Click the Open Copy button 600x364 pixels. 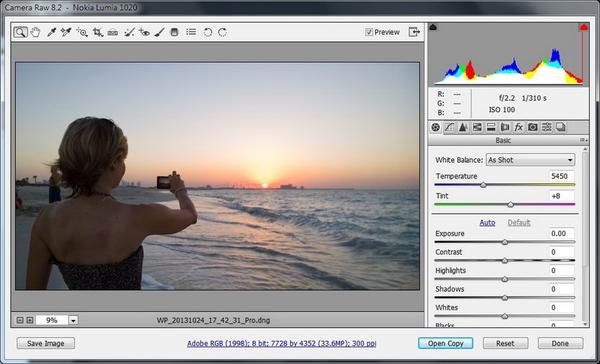(445, 343)
